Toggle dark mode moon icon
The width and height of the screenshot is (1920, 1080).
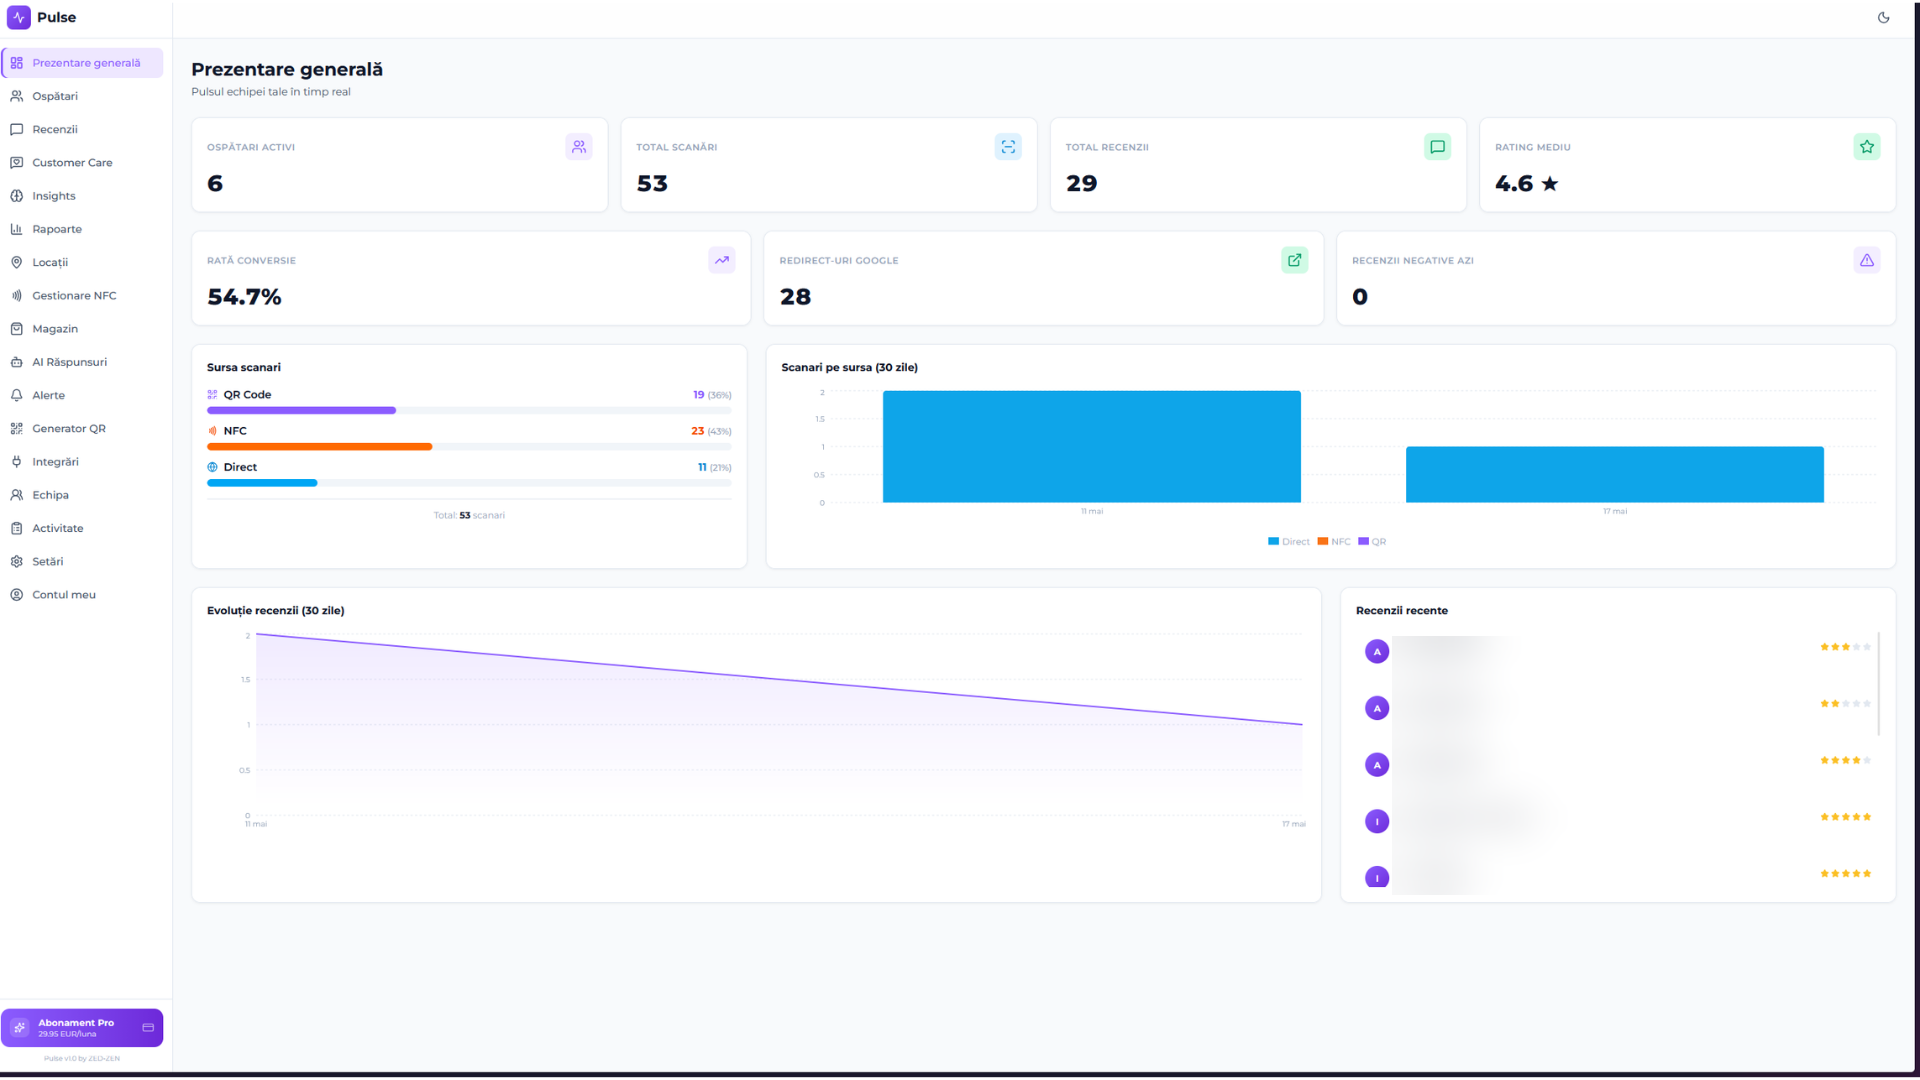(x=1883, y=17)
